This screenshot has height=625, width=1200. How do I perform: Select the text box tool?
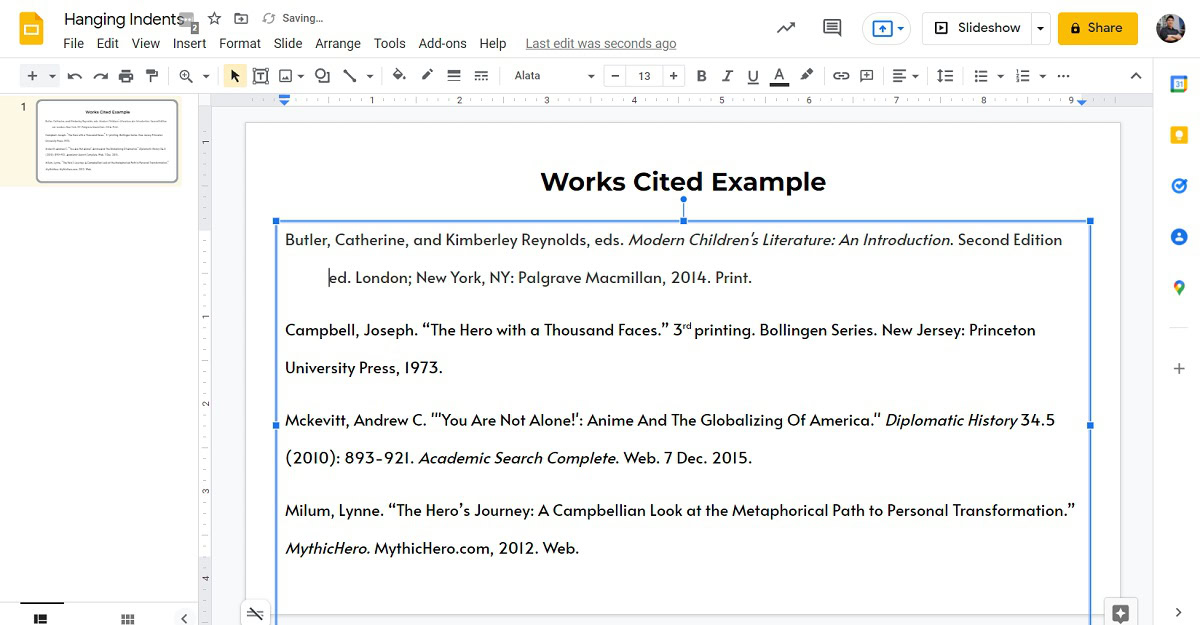260,76
